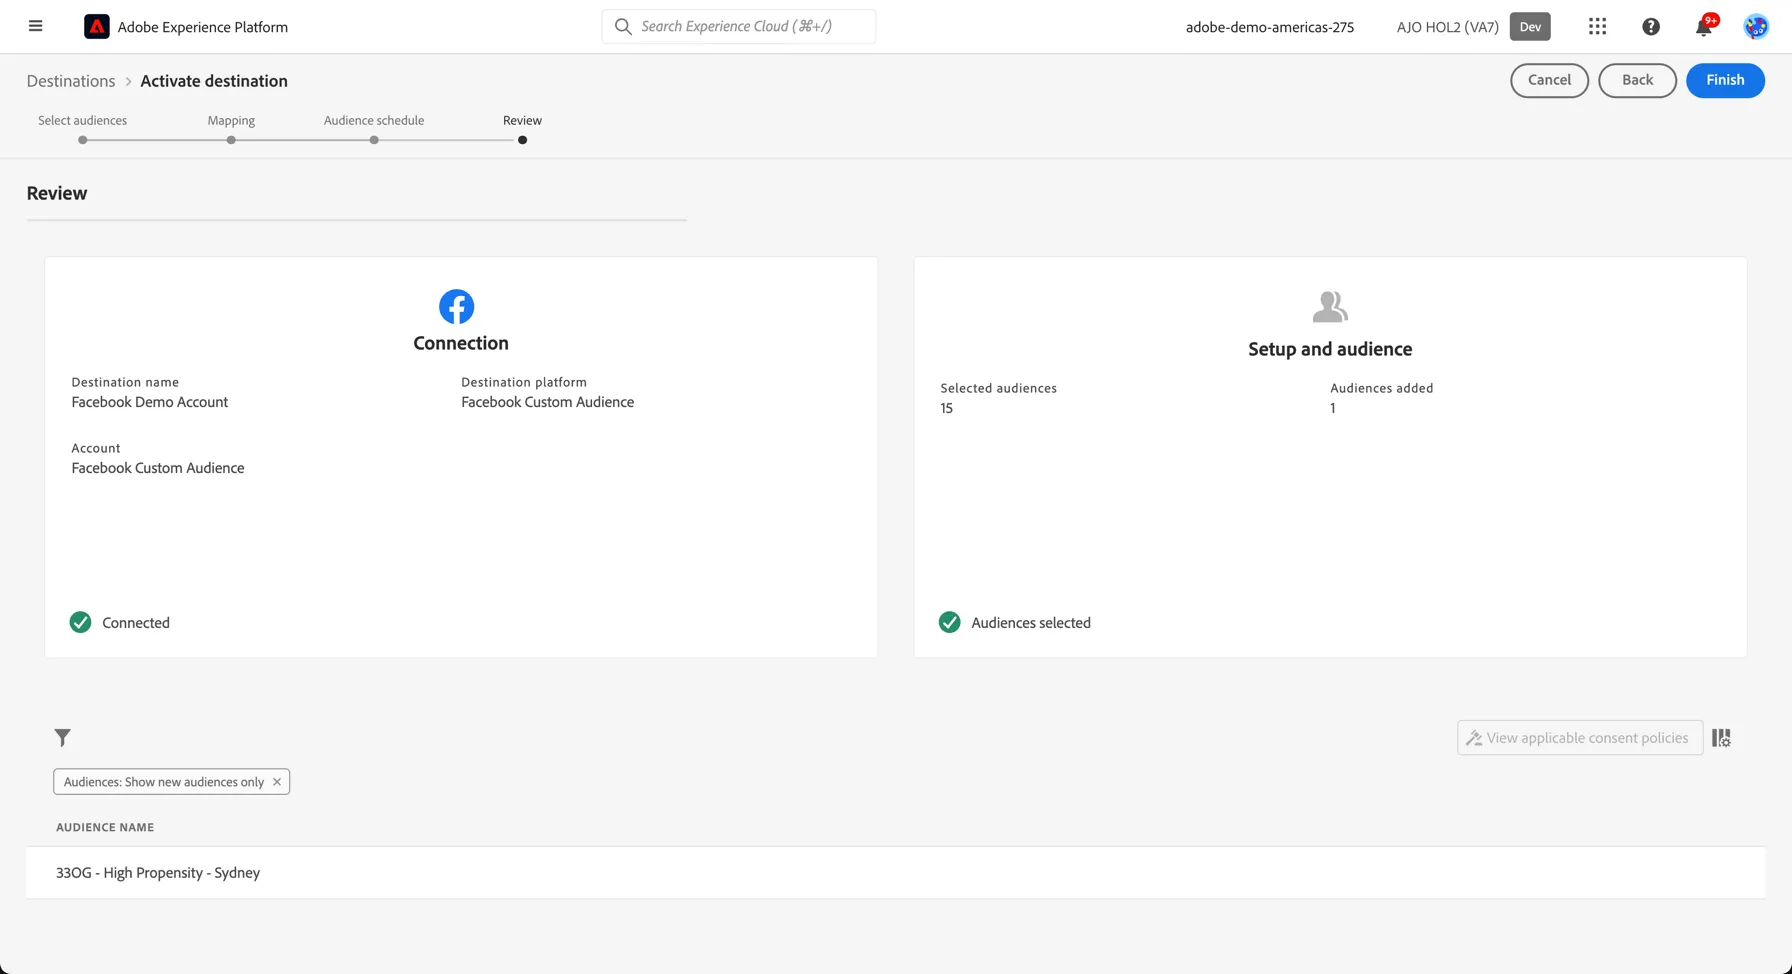The width and height of the screenshot is (1792, 974).
Task: Open the column settings icon
Action: 1721,738
